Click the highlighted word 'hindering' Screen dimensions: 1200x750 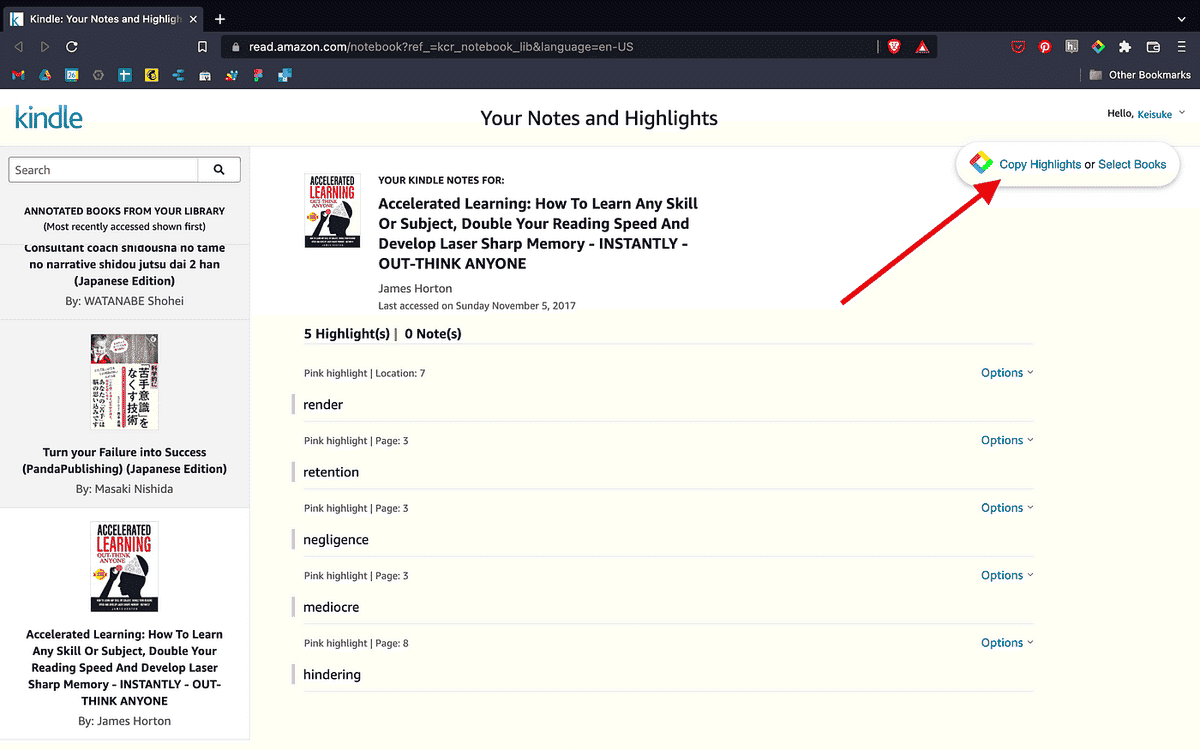click(332, 675)
